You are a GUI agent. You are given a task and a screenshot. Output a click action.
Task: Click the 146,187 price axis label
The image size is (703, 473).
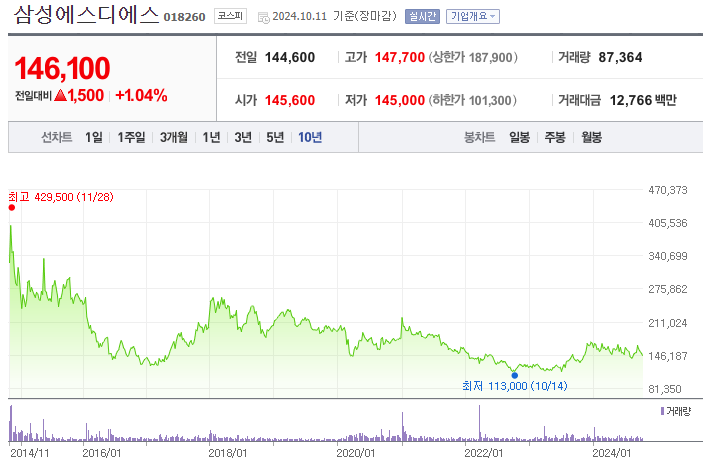coord(668,356)
